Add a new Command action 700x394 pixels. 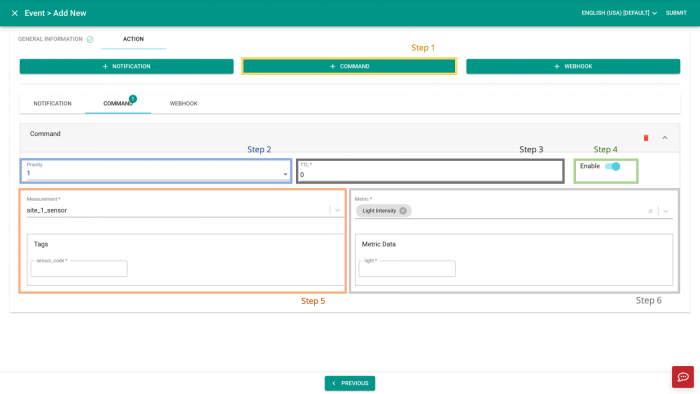pyautogui.click(x=349, y=66)
